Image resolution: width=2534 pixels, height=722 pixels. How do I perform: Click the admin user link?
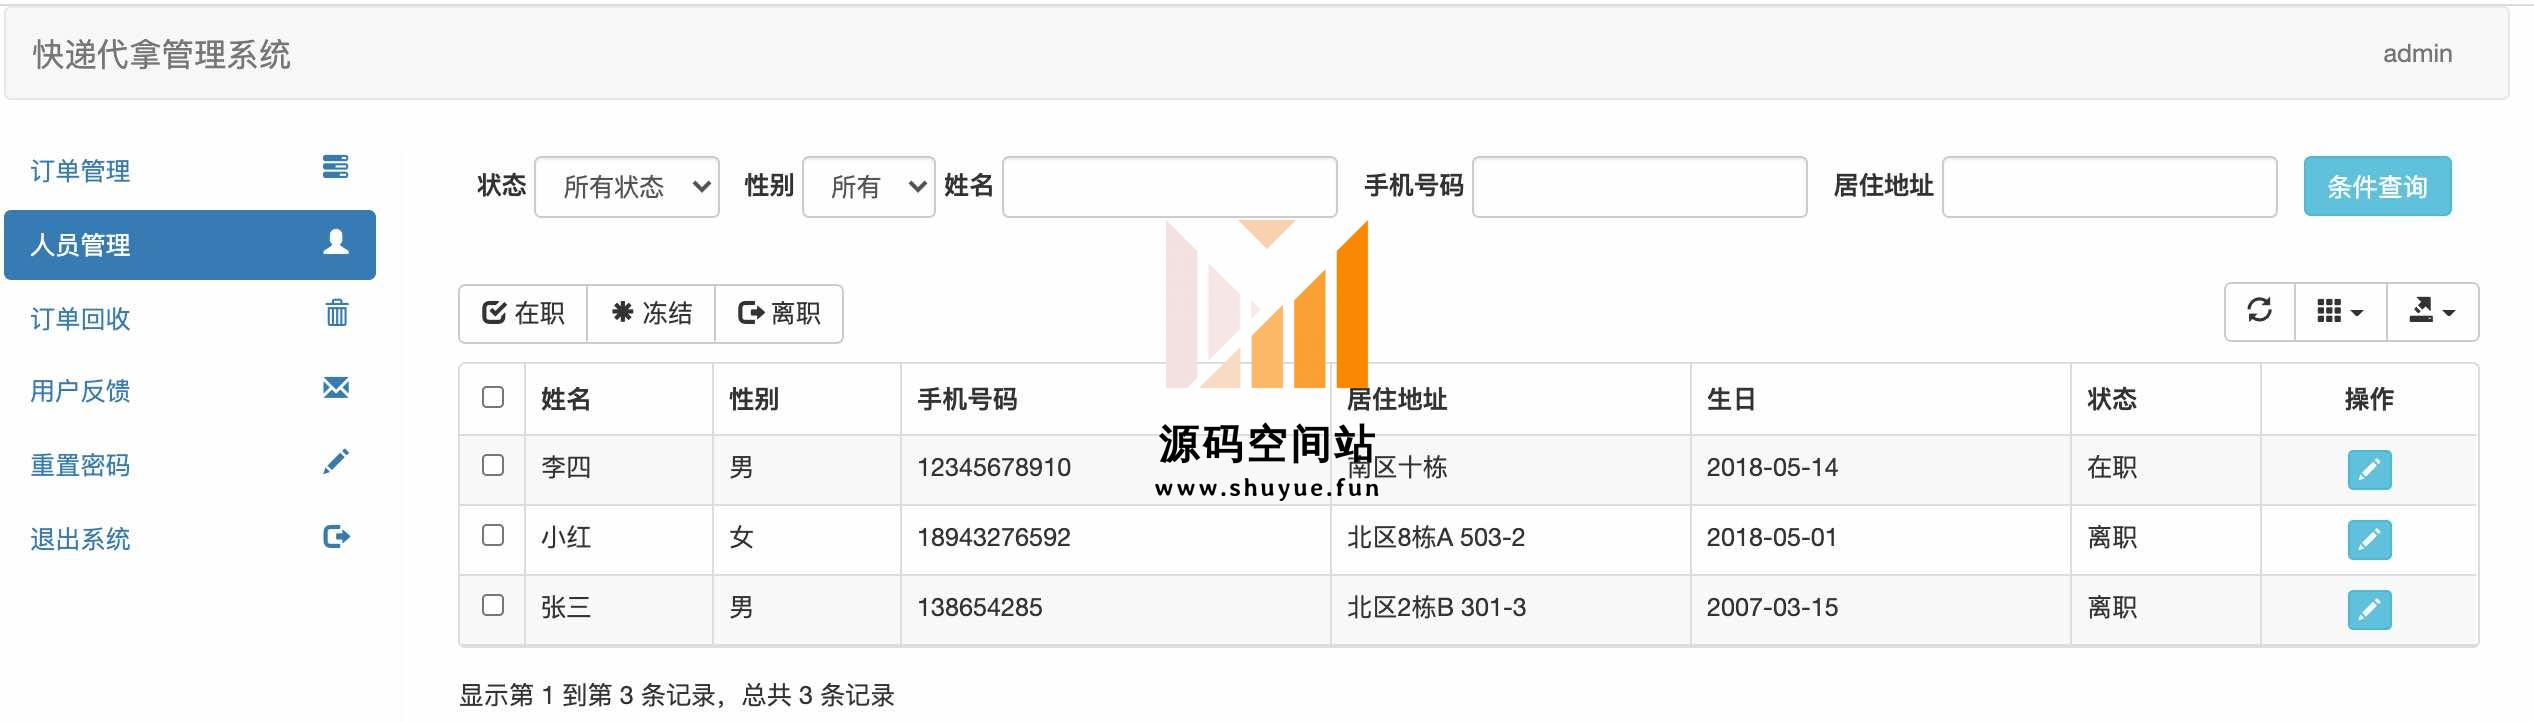coord(2417,54)
